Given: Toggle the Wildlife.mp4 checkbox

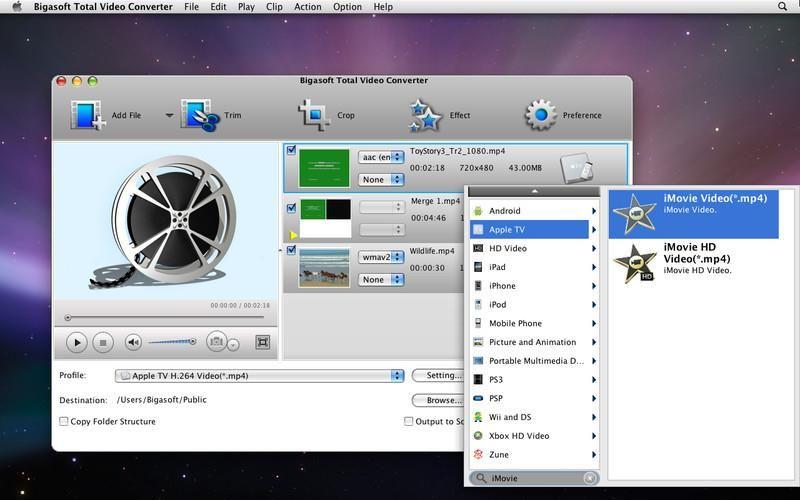Looking at the screenshot, I should pos(291,251).
